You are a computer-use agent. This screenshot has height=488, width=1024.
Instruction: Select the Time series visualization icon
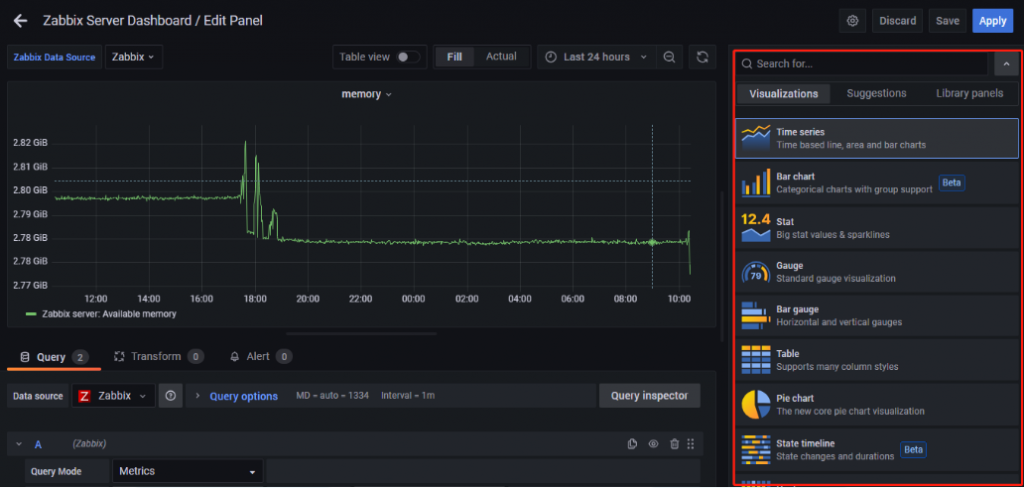(756, 138)
